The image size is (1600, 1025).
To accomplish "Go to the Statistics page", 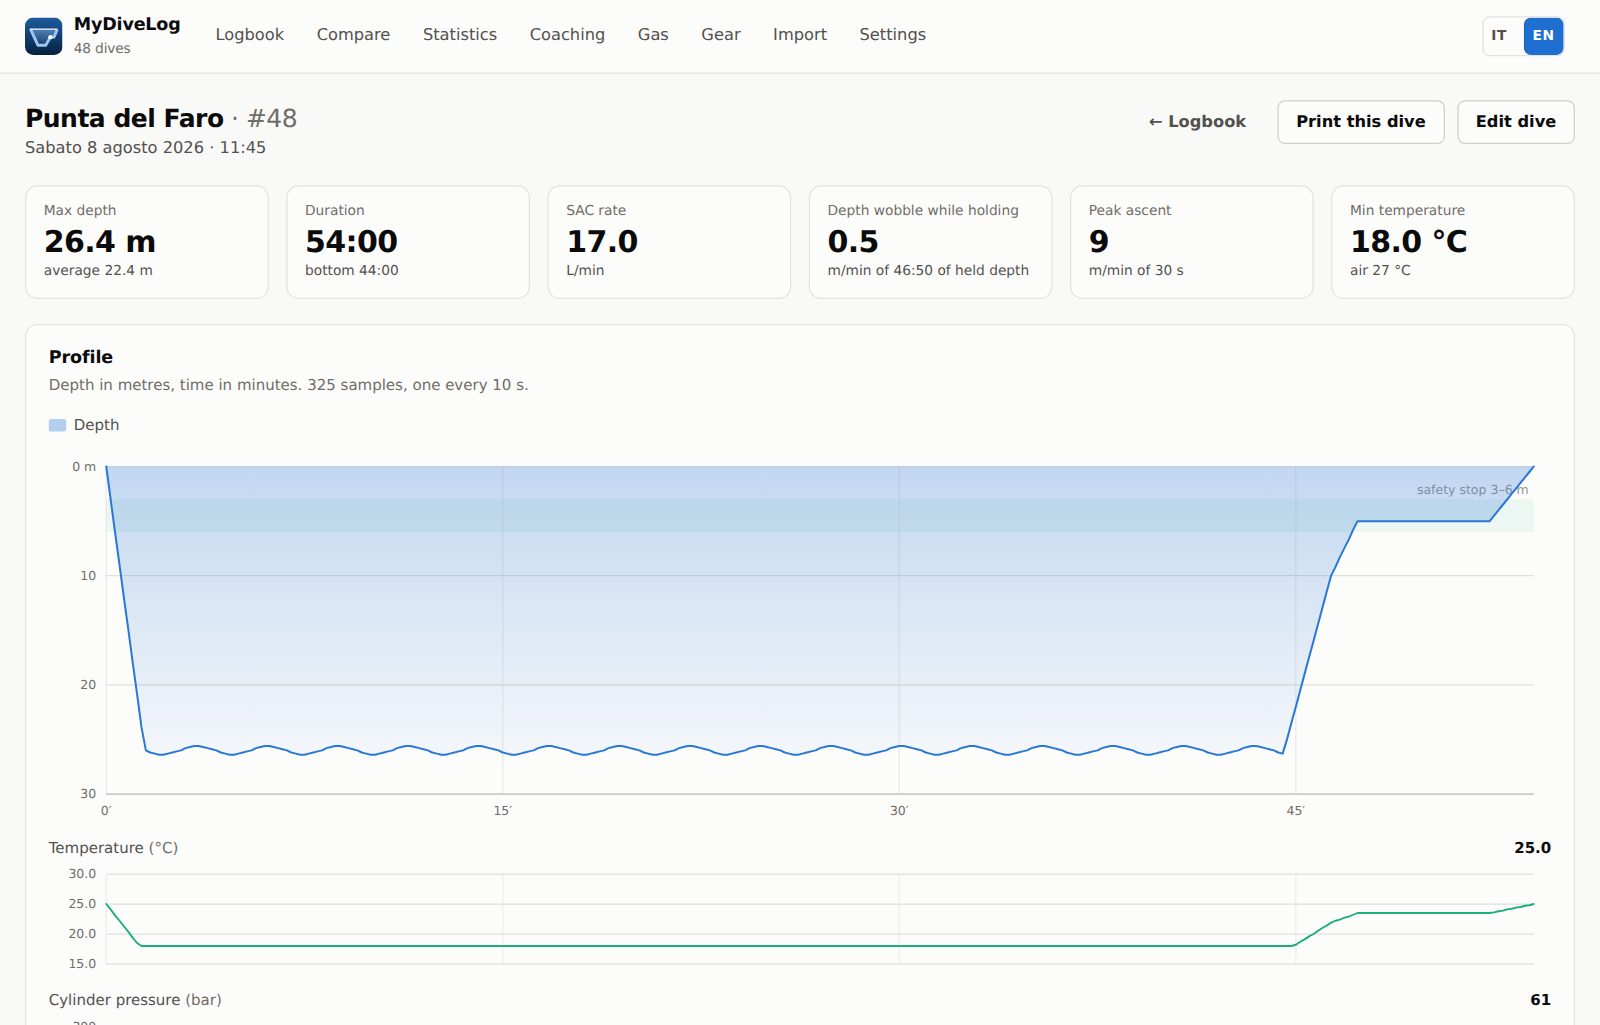I will tap(459, 35).
